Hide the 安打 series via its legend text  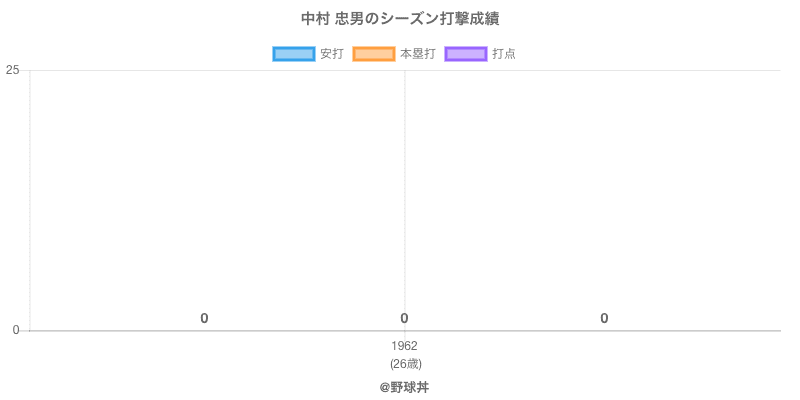(x=331, y=54)
